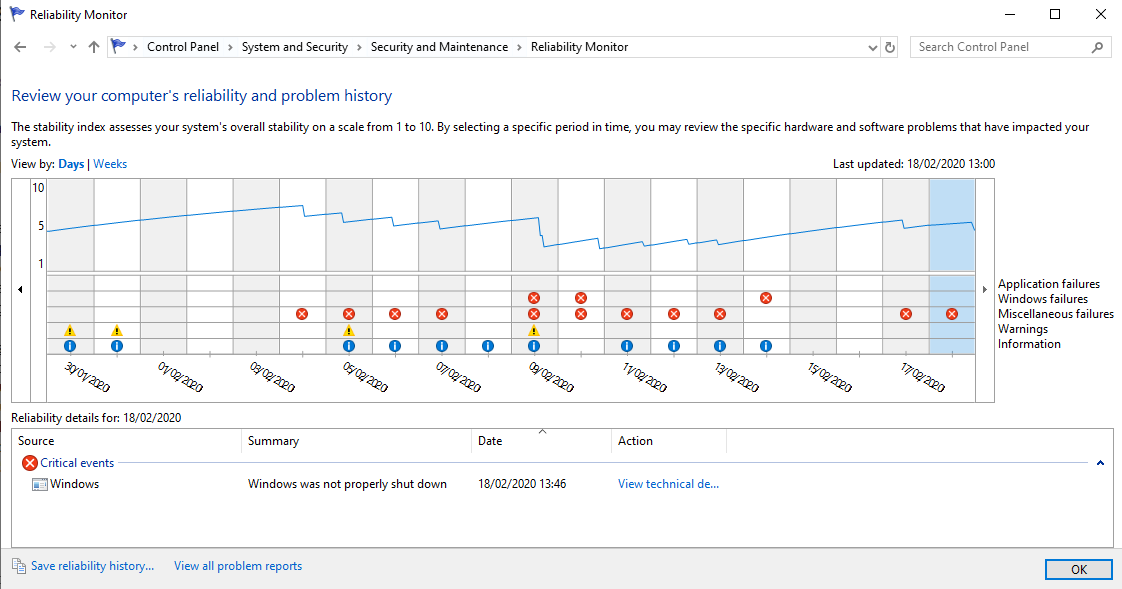Click the red critical event icon on 18/02/2020
The image size is (1122, 589).
coord(950,313)
